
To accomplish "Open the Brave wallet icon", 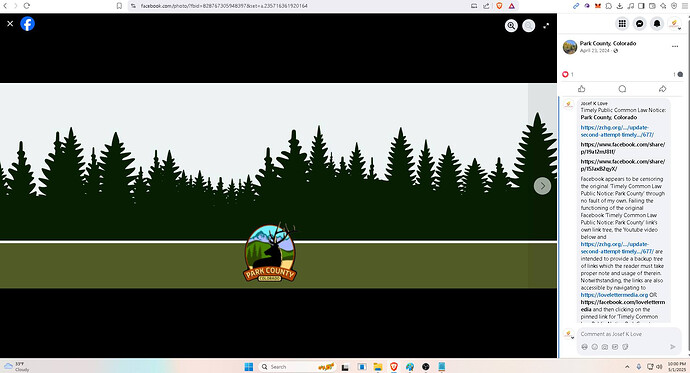I will tap(652, 6).
